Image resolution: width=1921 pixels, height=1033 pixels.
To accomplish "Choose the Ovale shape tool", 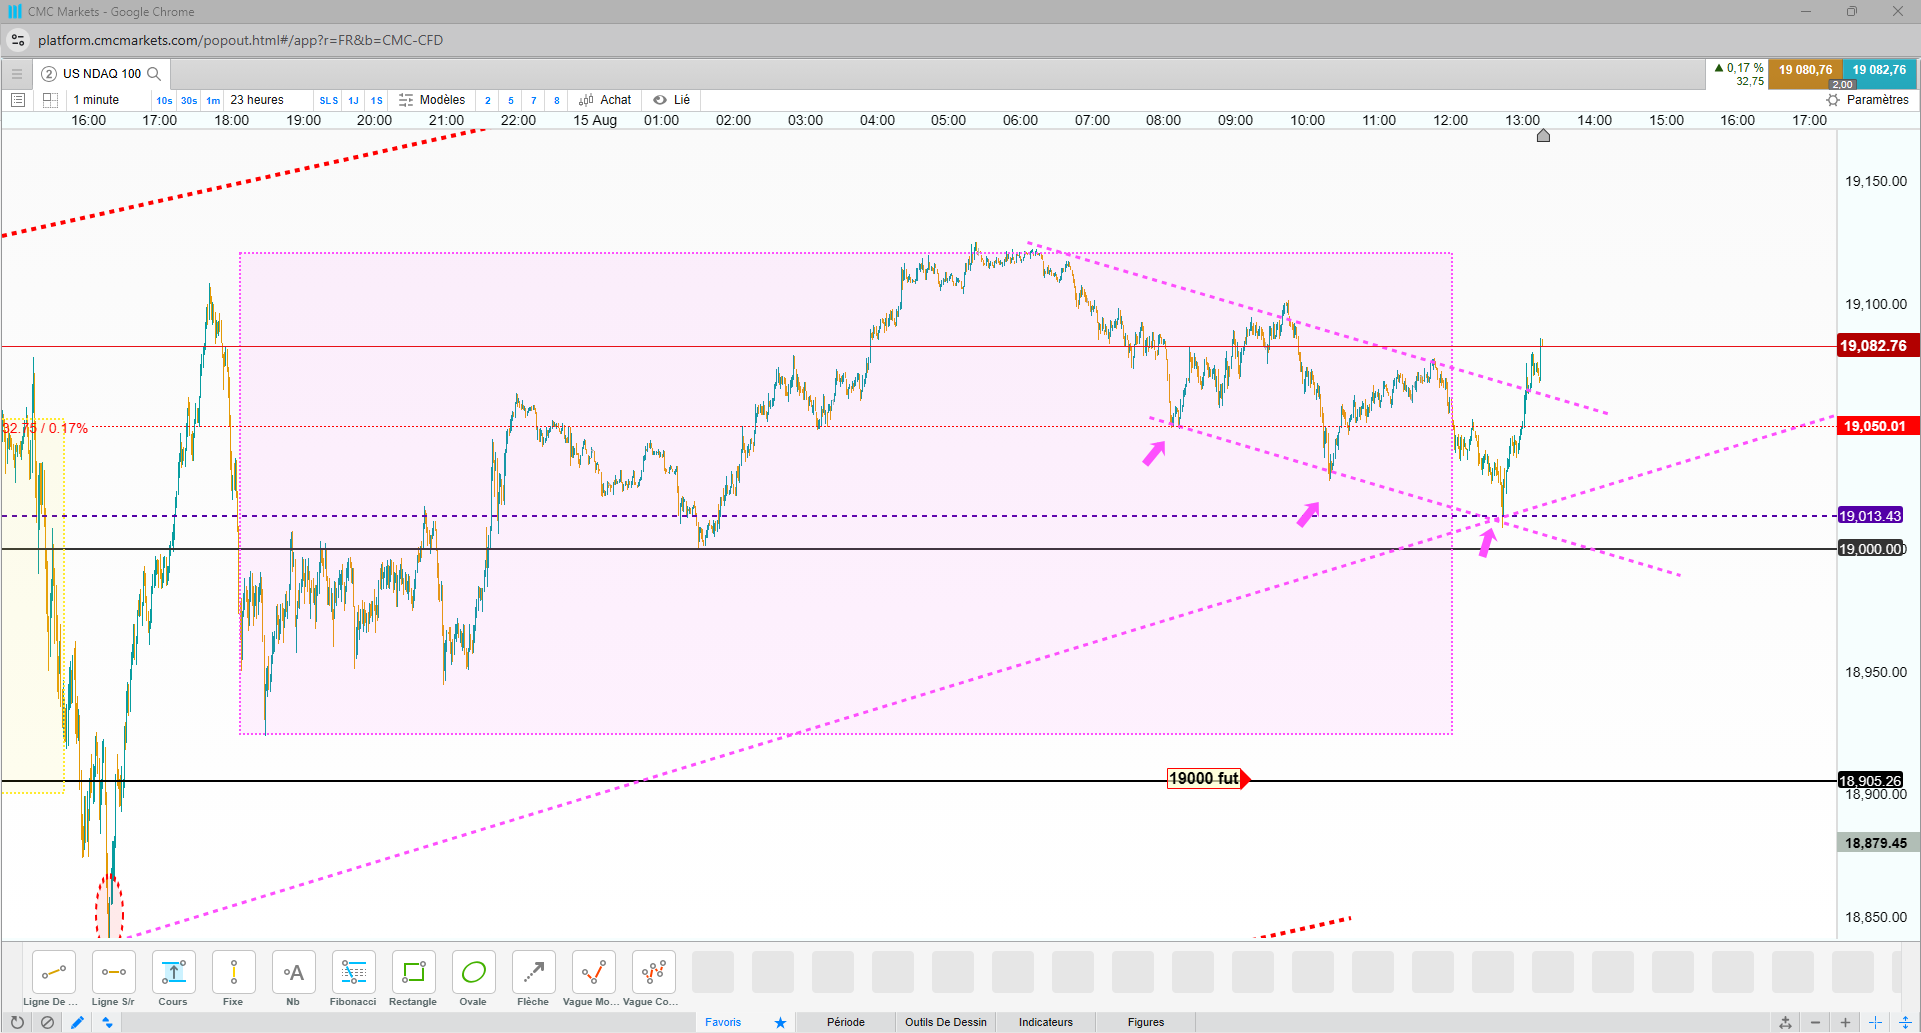I will (x=473, y=978).
